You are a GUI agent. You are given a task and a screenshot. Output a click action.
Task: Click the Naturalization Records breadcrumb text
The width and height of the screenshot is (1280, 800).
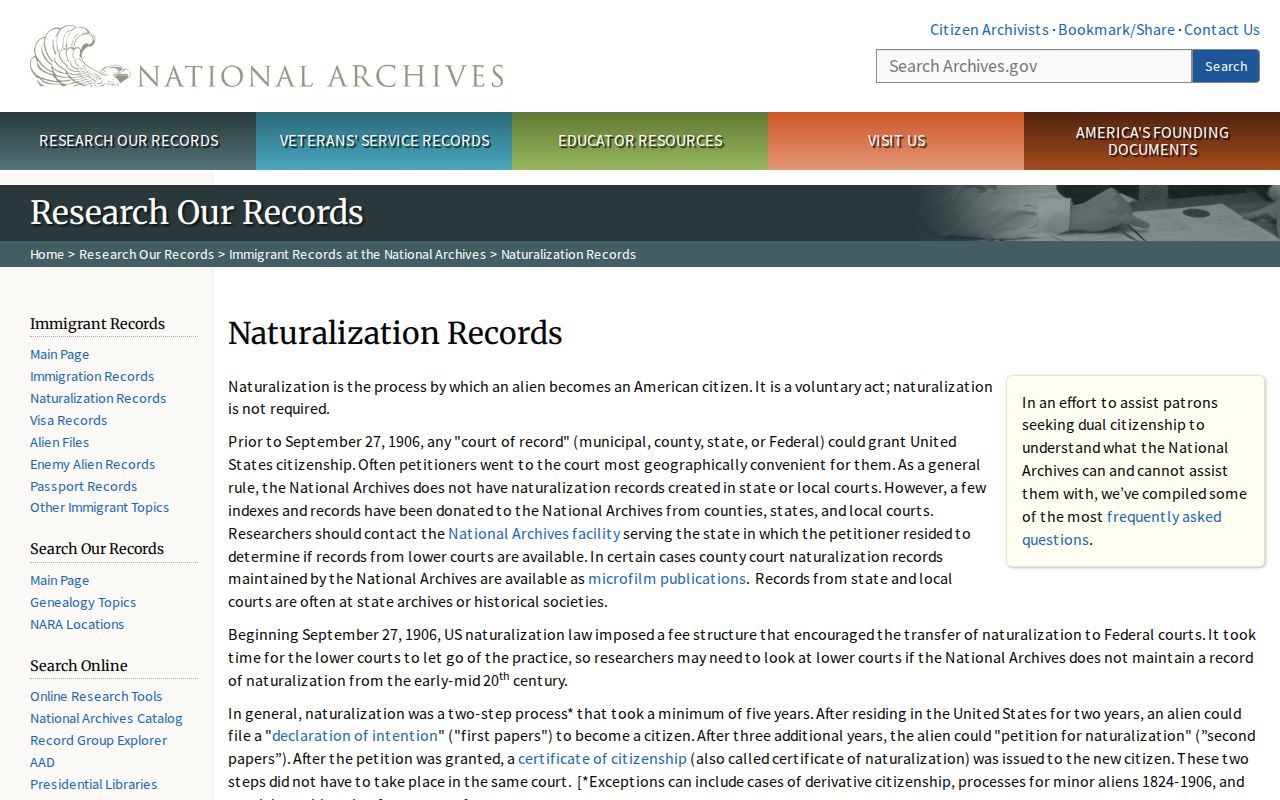pyautogui.click(x=568, y=254)
